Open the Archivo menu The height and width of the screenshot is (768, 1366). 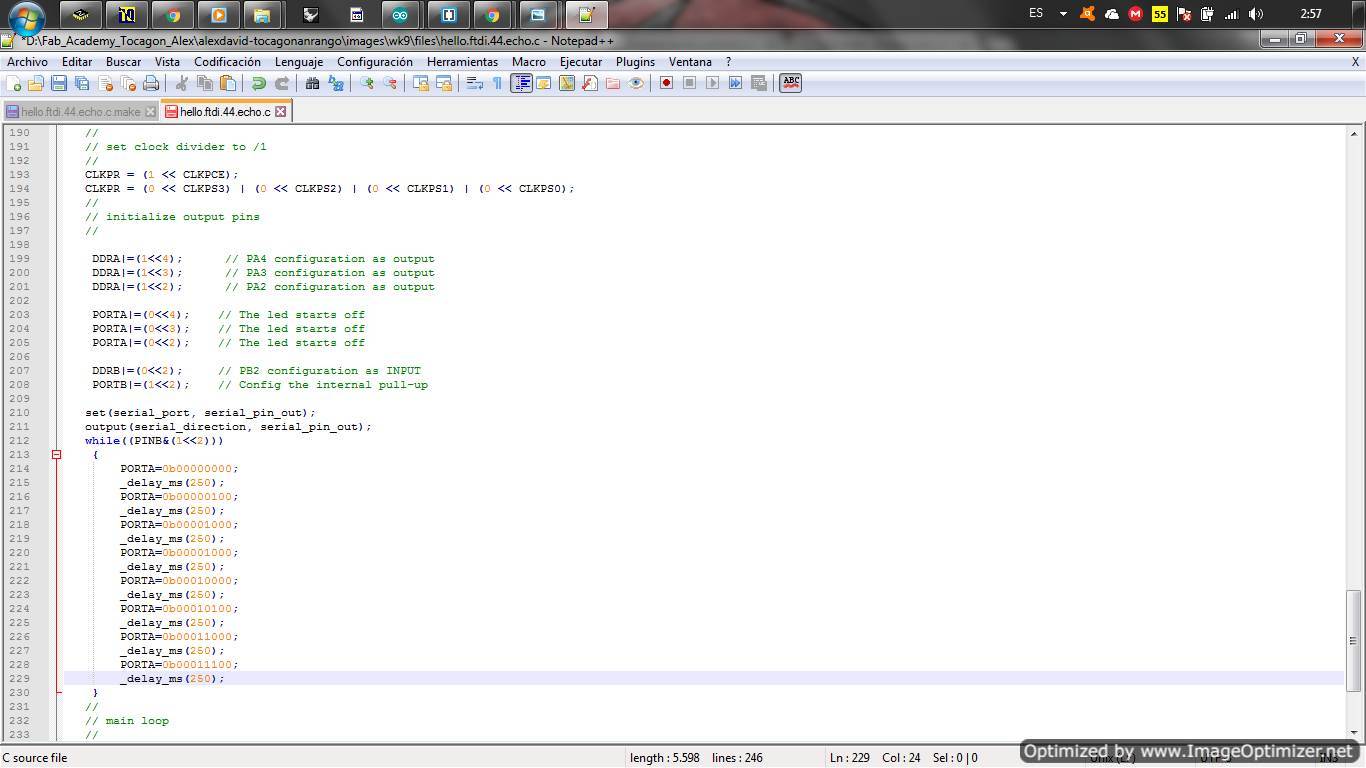[x=27, y=62]
